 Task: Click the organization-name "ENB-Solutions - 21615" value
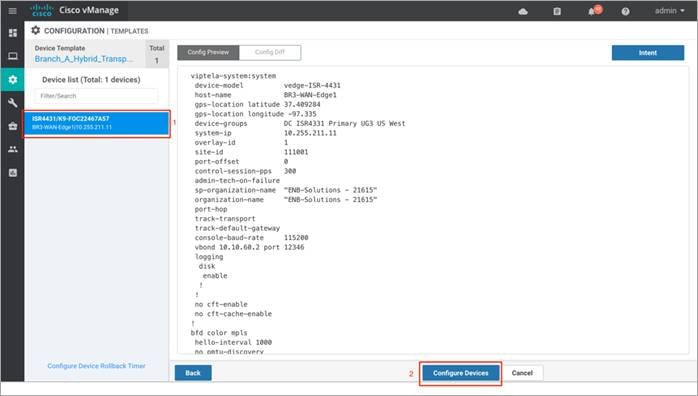pyautogui.click(x=330, y=200)
